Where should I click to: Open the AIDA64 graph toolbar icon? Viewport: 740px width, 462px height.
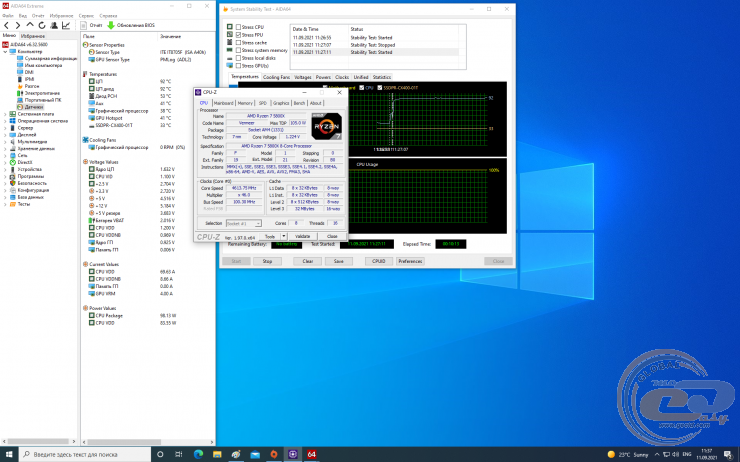[66, 25]
